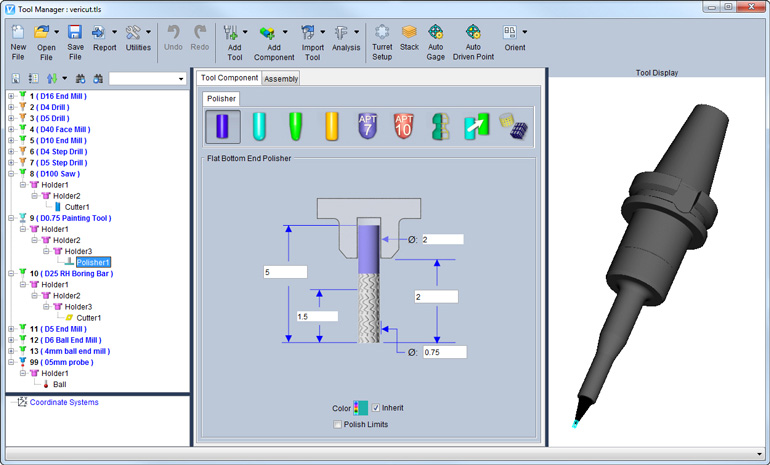Select the Polisher sub-tab
This screenshot has height=465, width=770.
pos(221,99)
